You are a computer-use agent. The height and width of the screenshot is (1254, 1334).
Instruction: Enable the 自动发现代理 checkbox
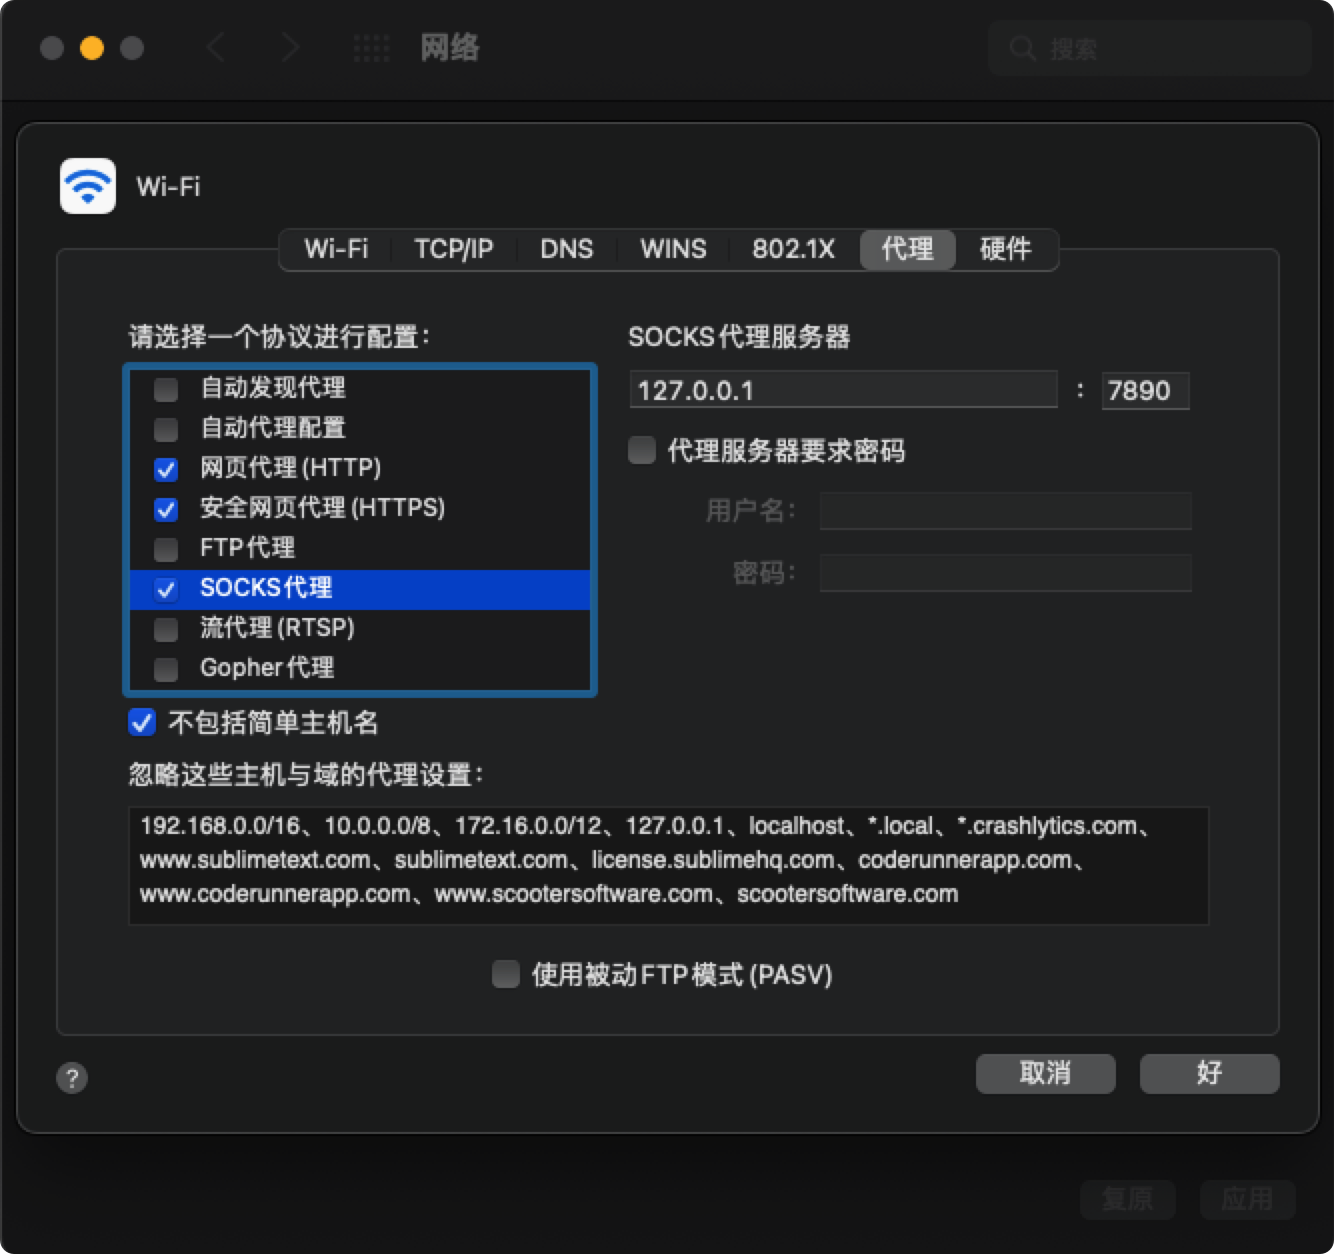pos(165,390)
